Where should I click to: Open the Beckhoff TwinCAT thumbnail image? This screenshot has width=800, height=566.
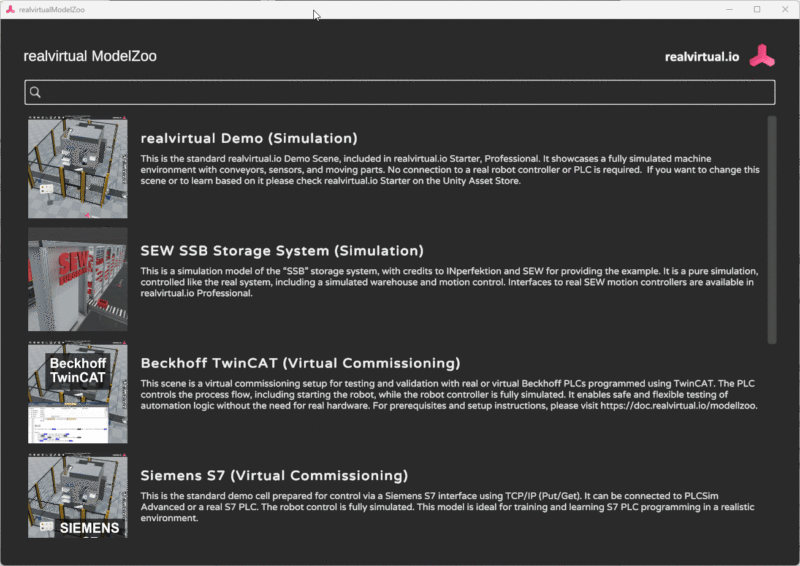click(x=78, y=392)
